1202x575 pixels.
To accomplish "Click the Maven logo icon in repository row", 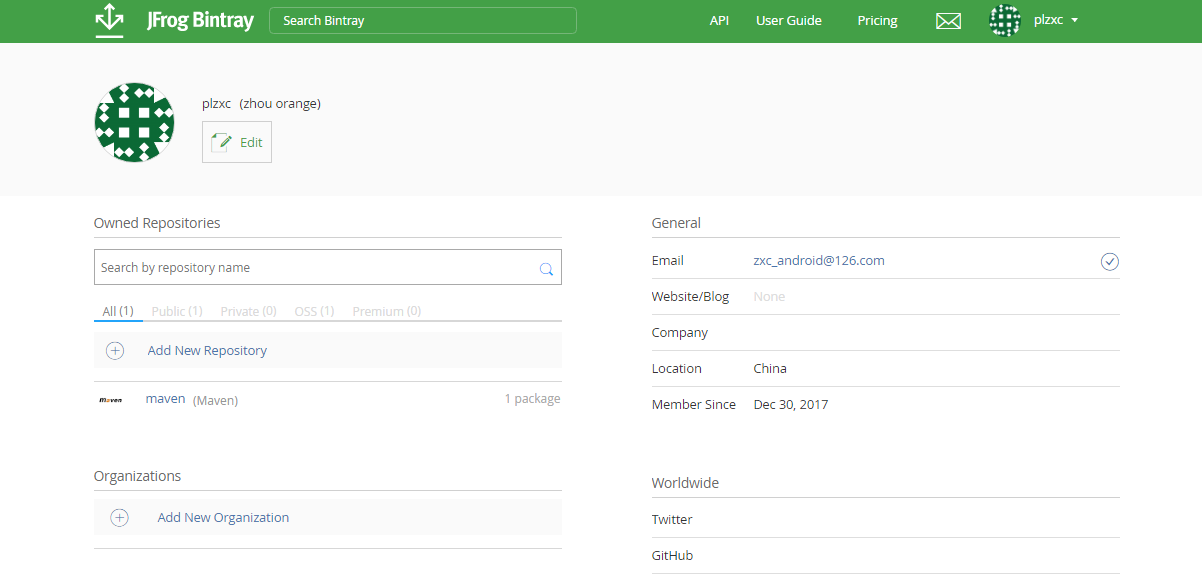I will click(110, 399).
